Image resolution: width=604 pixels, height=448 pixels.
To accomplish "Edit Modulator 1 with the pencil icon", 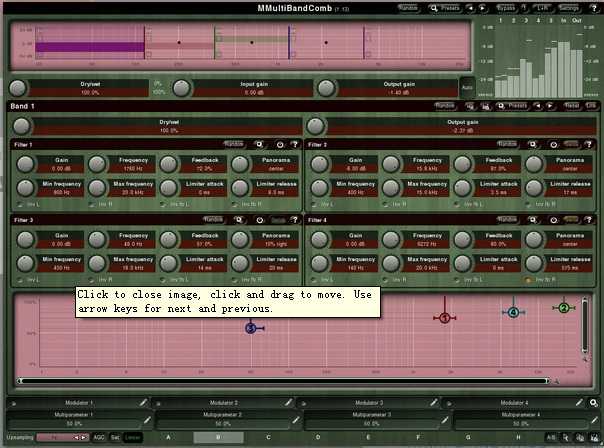I will 145,402.
